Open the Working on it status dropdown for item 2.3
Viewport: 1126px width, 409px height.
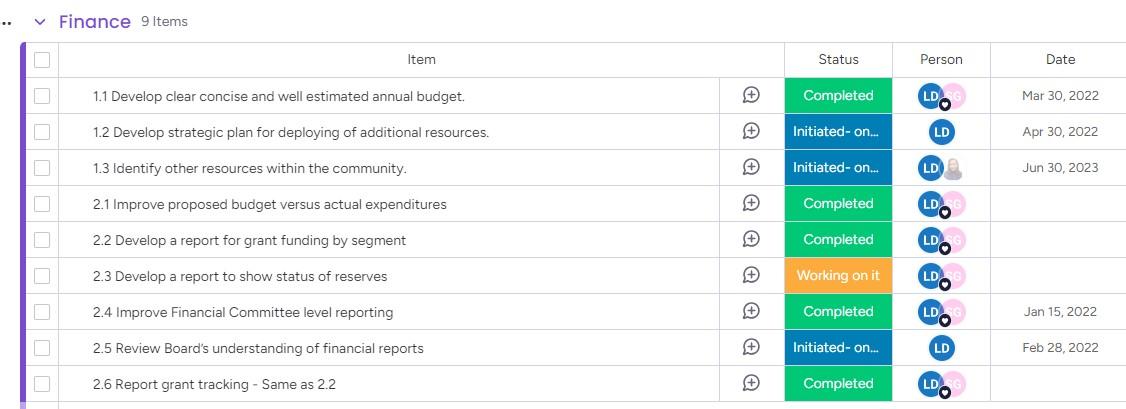[838, 276]
